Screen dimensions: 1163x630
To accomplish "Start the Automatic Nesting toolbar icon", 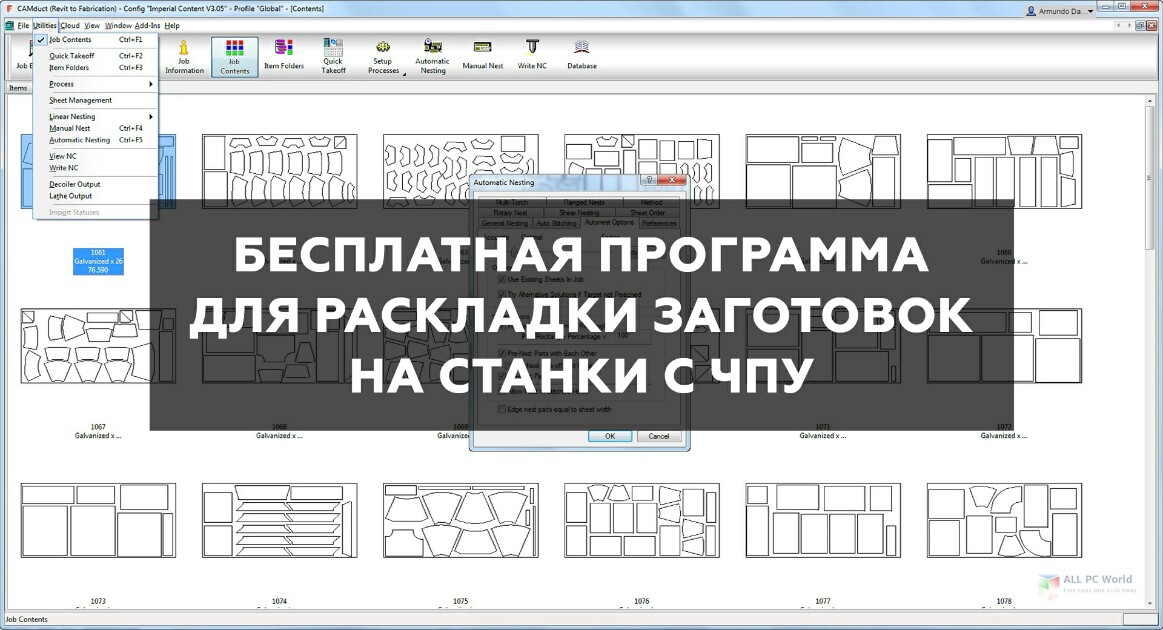I will [x=432, y=56].
